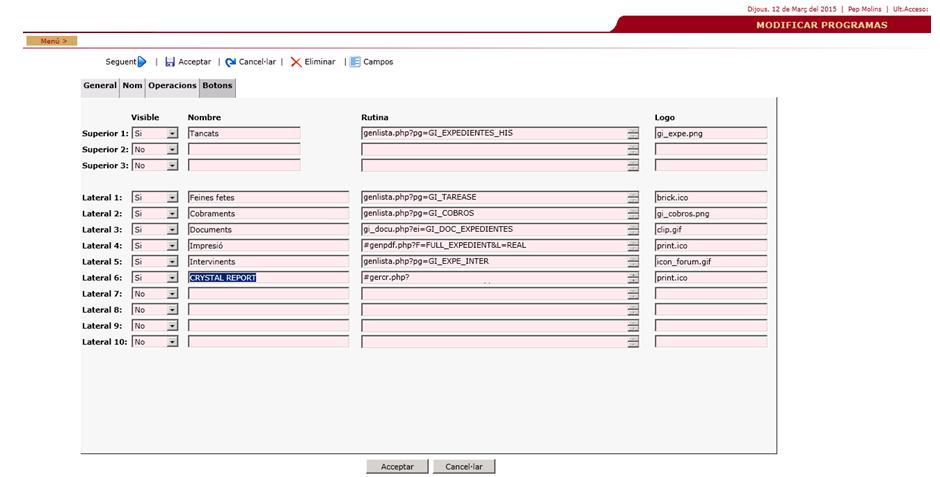Click the Acceptar toolbar link

pyautogui.click(x=195, y=62)
